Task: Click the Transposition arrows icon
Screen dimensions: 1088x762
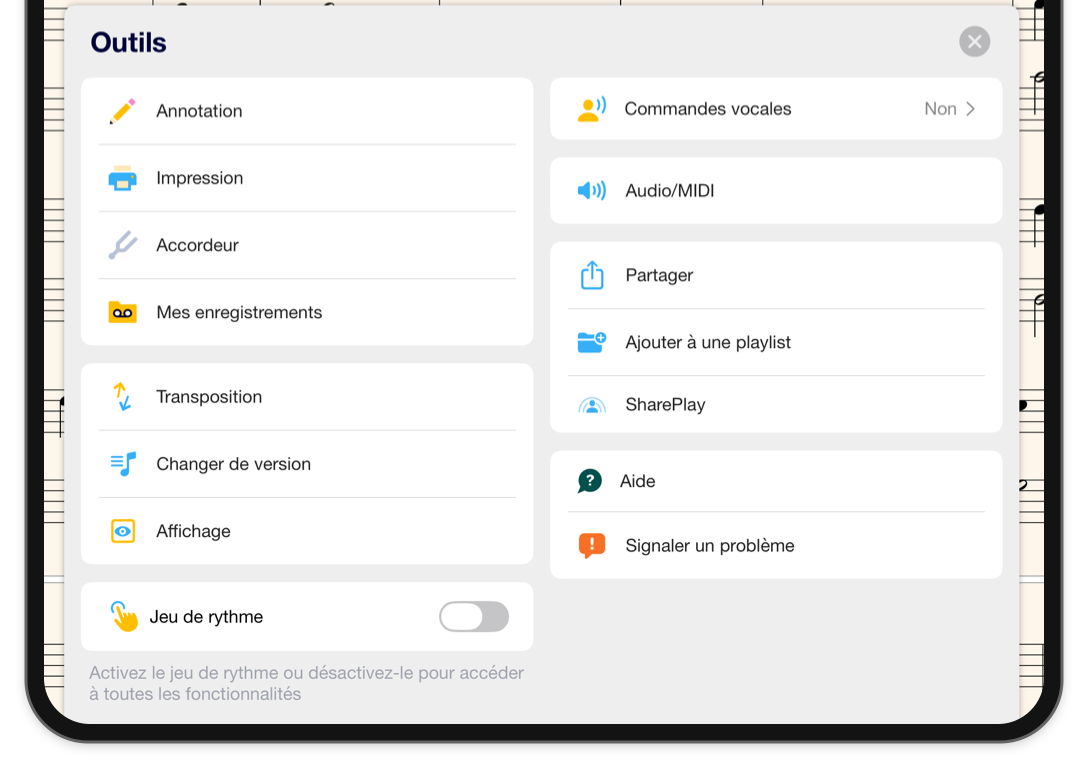Action: tap(123, 396)
